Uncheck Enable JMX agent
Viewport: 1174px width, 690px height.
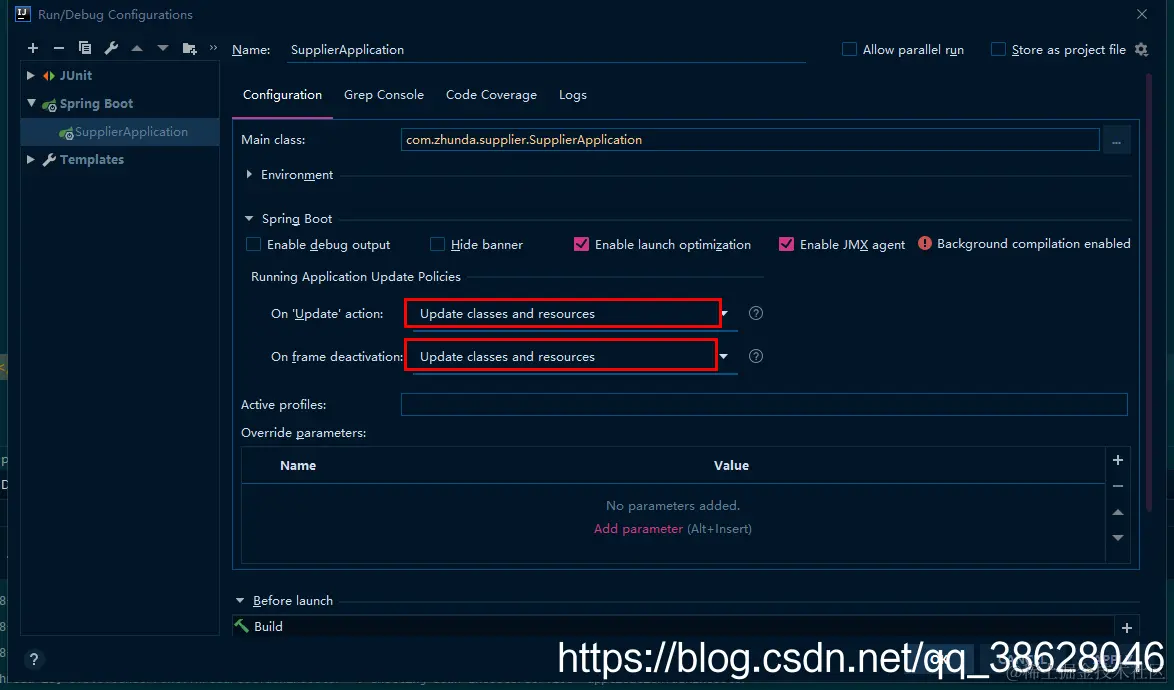click(x=786, y=245)
